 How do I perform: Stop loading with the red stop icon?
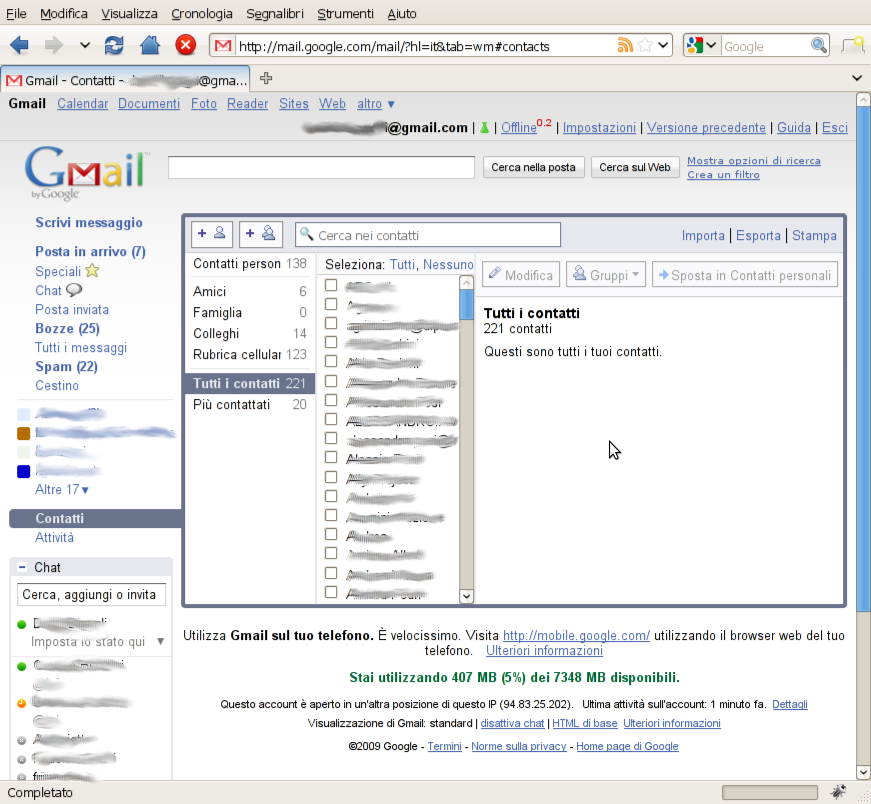coord(186,45)
